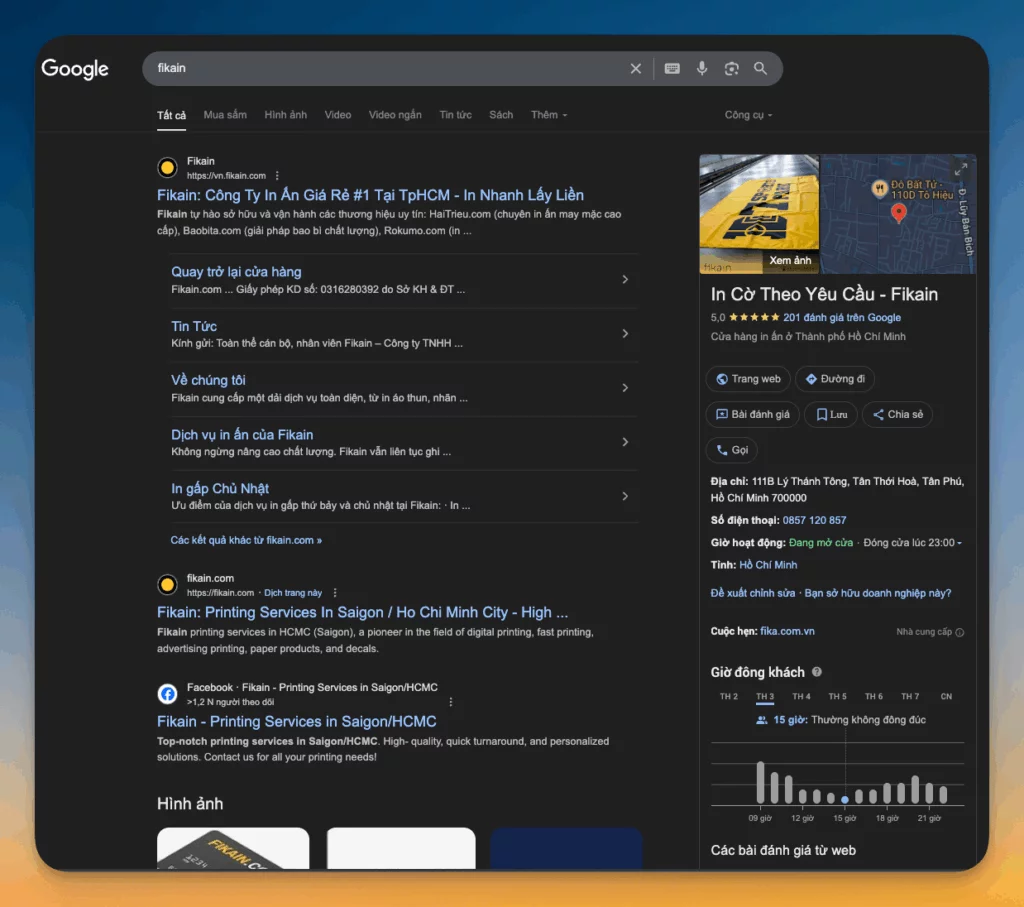Click the Đường đi directions button
The height and width of the screenshot is (907, 1024).
[x=835, y=379]
